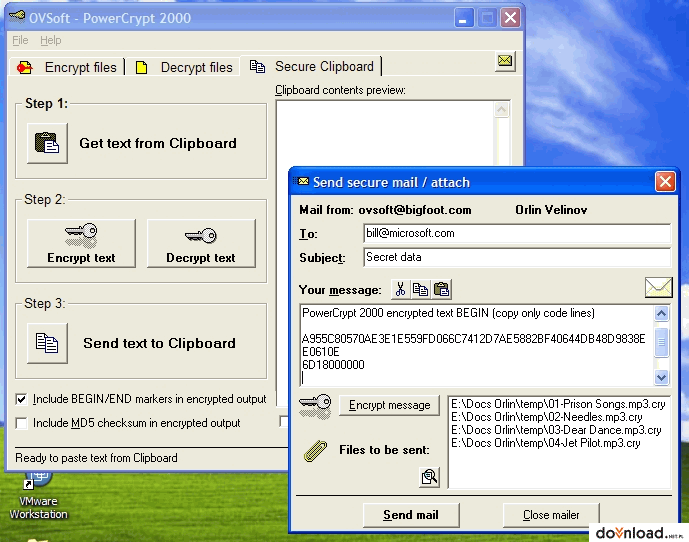Viewport: 689px width, 542px height.
Task: Open mailer via envelope icon in main window
Action: pos(505,61)
